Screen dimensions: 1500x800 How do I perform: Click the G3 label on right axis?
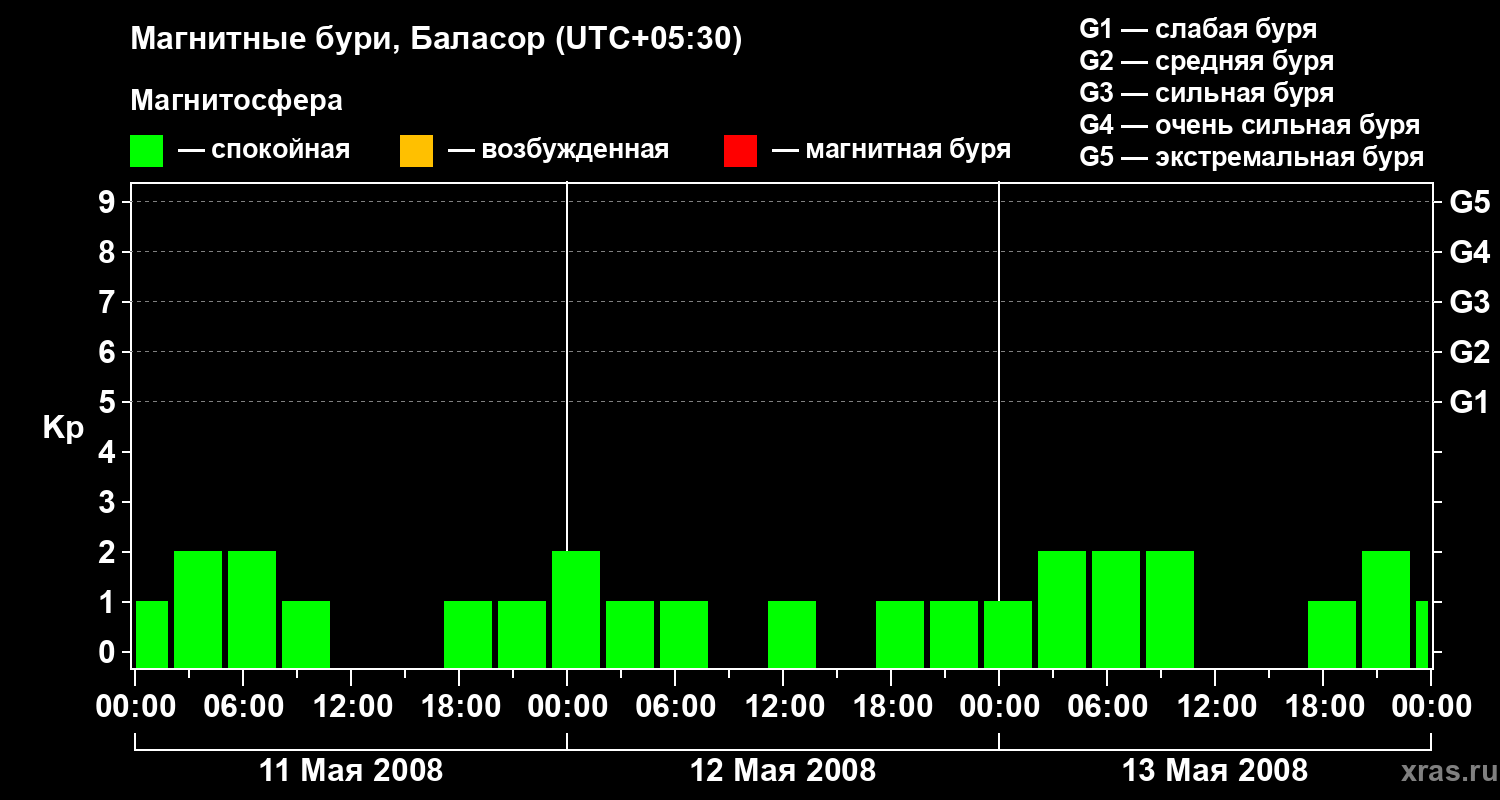tap(1469, 302)
